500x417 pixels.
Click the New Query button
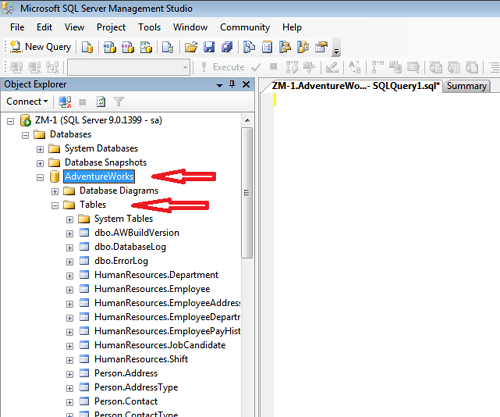[x=41, y=47]
